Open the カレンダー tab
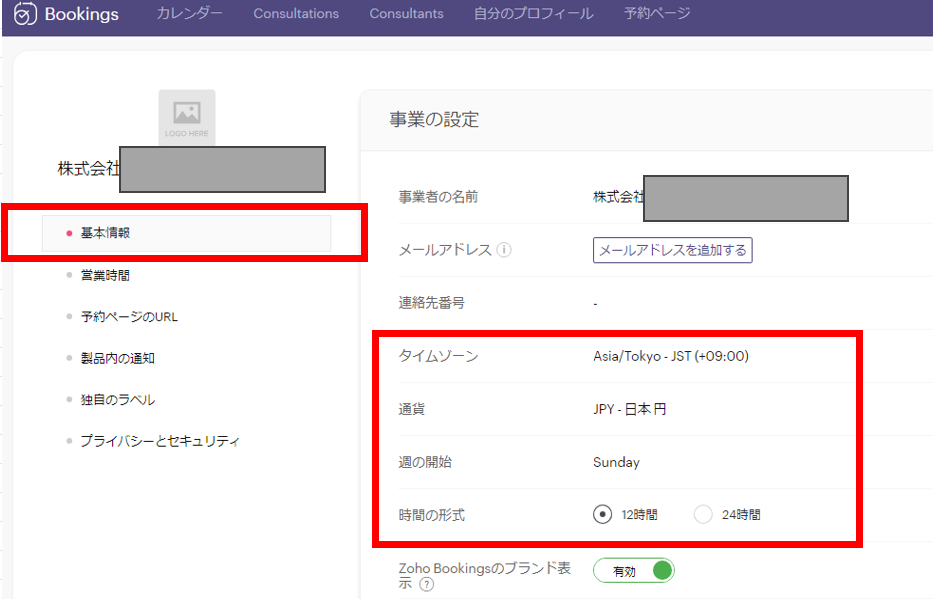Image resolution: width=933 pixels, height=599 pixels. click(x=190, y=13)
